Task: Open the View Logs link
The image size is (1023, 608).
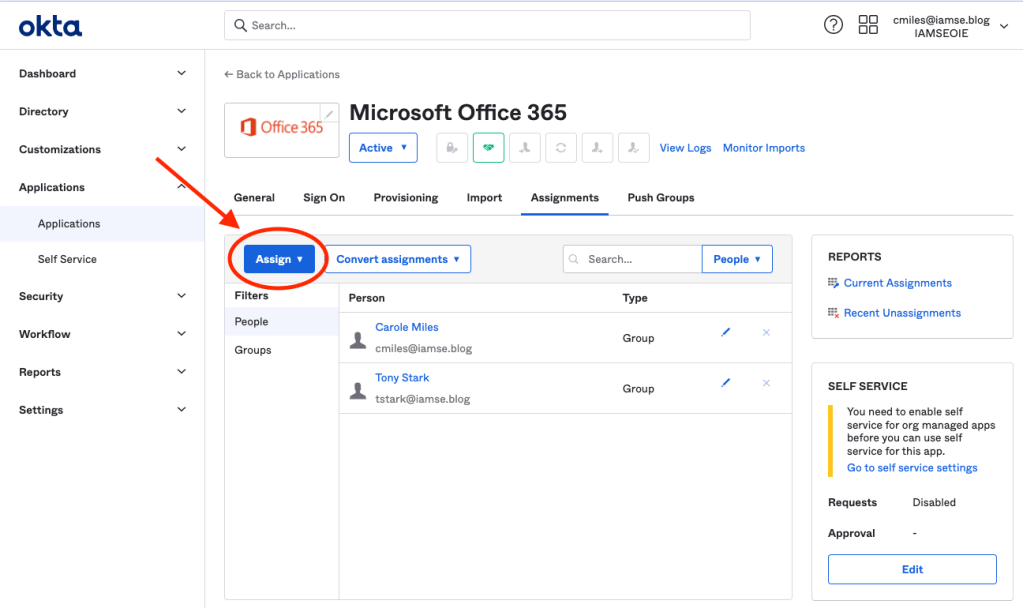Action: pos(685,148)
